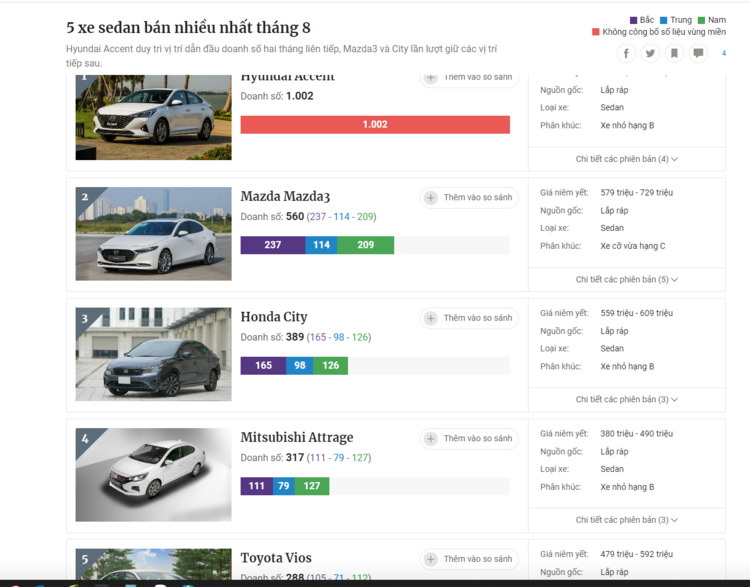Click Attrage blue 79 segment
This screenshot has height=587, width=750.
(284, 486)
